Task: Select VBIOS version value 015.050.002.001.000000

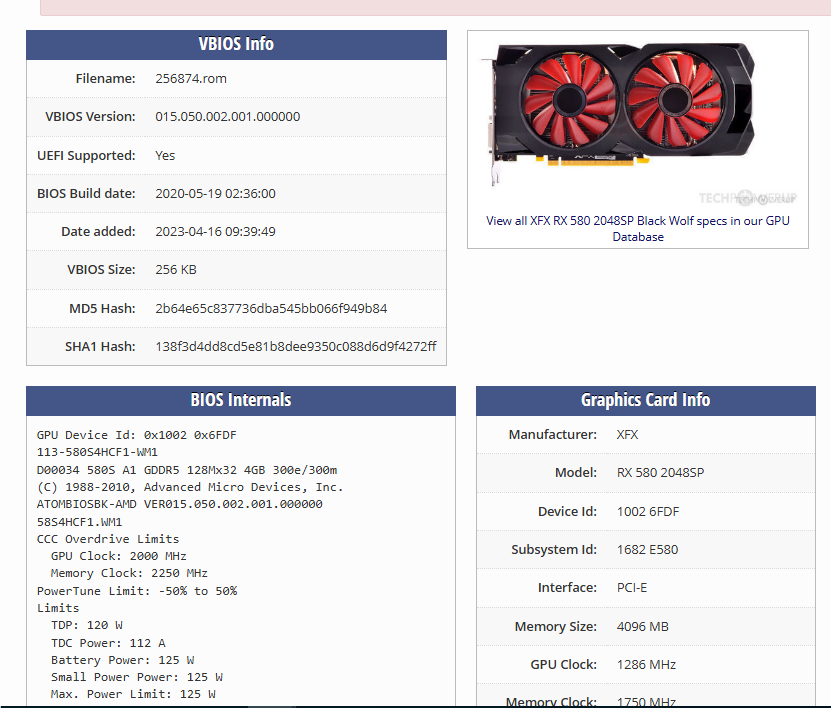Action: click(x=227, y=117)
